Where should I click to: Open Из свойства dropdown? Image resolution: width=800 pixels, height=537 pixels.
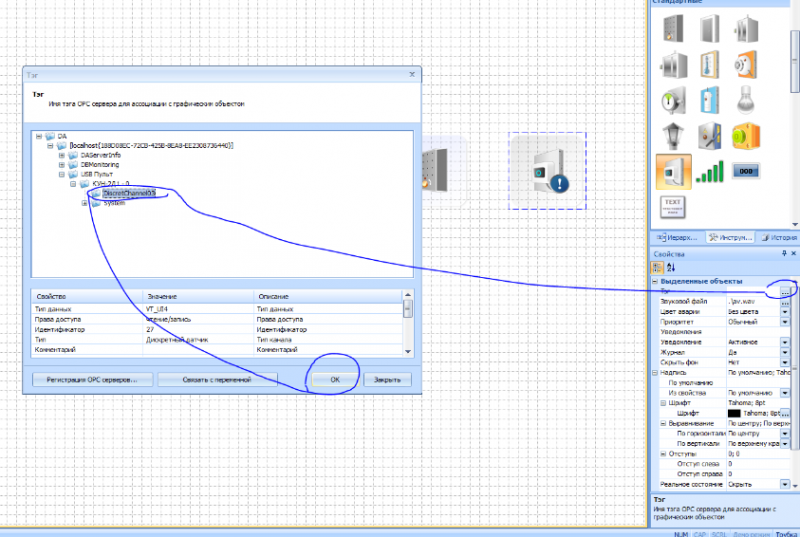point(785,393)
